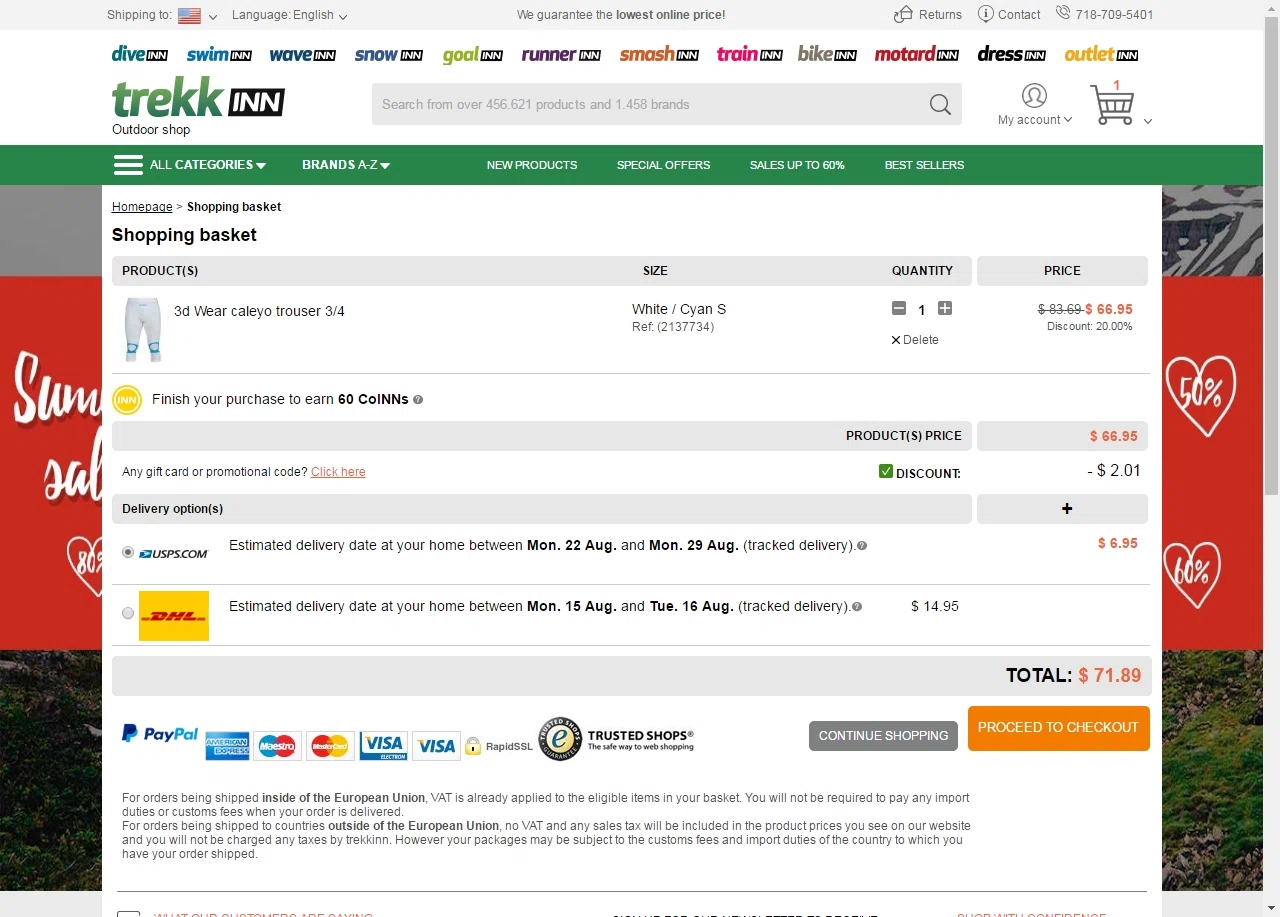Expand the My account dropdown
Screen dimensions: 1280x917
click(x=1035, y=120)
